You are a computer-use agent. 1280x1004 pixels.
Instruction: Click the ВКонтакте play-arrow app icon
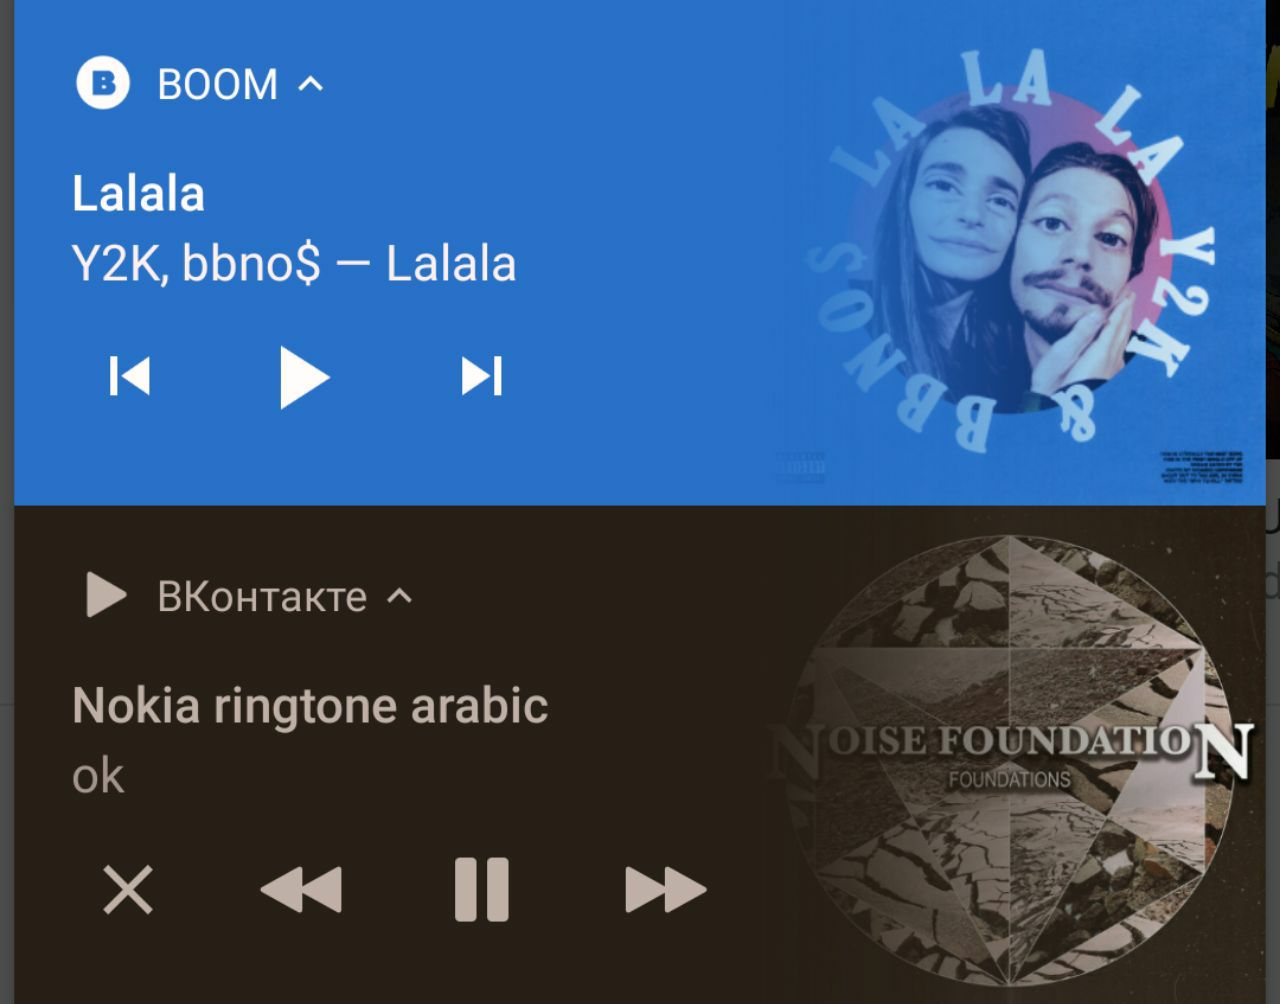(x=107, y=595)
